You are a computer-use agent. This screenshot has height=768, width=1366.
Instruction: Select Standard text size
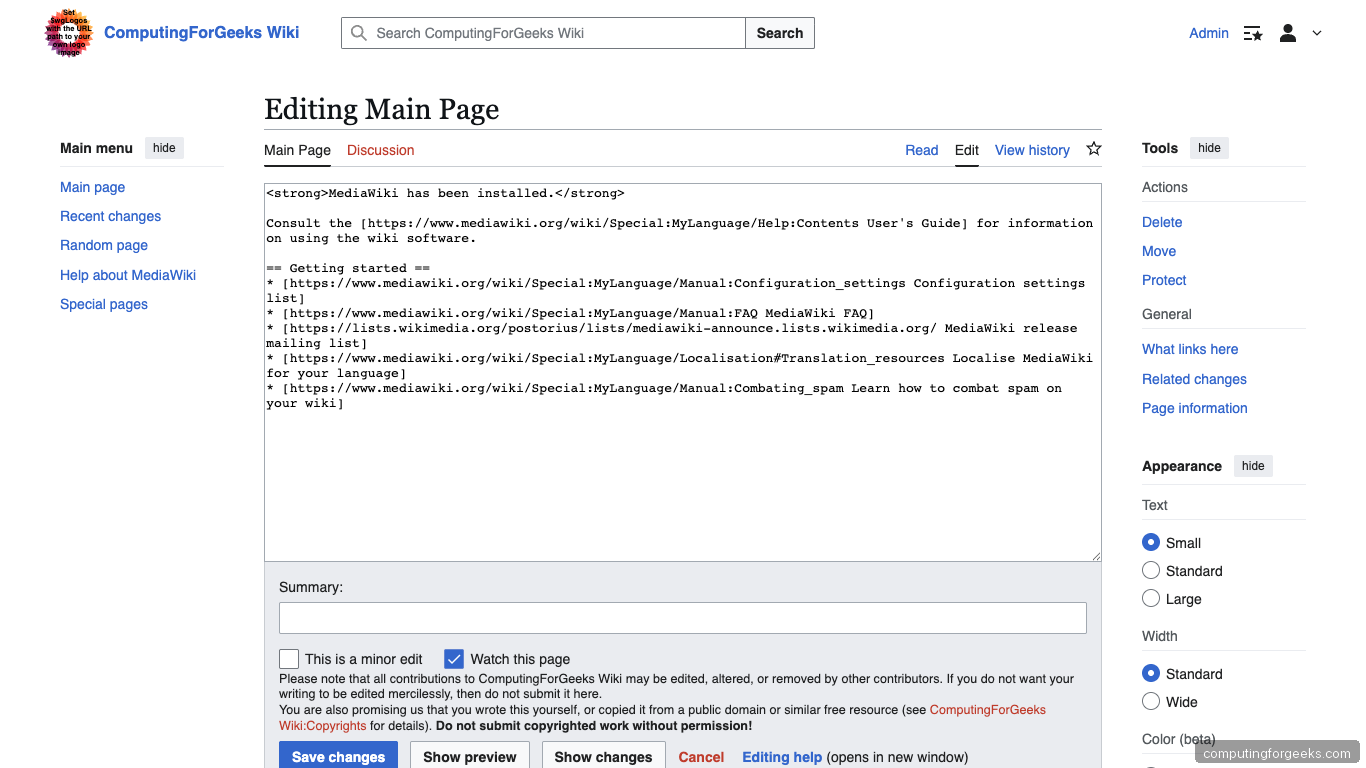pyautogui.click(x=1151, y=570)
